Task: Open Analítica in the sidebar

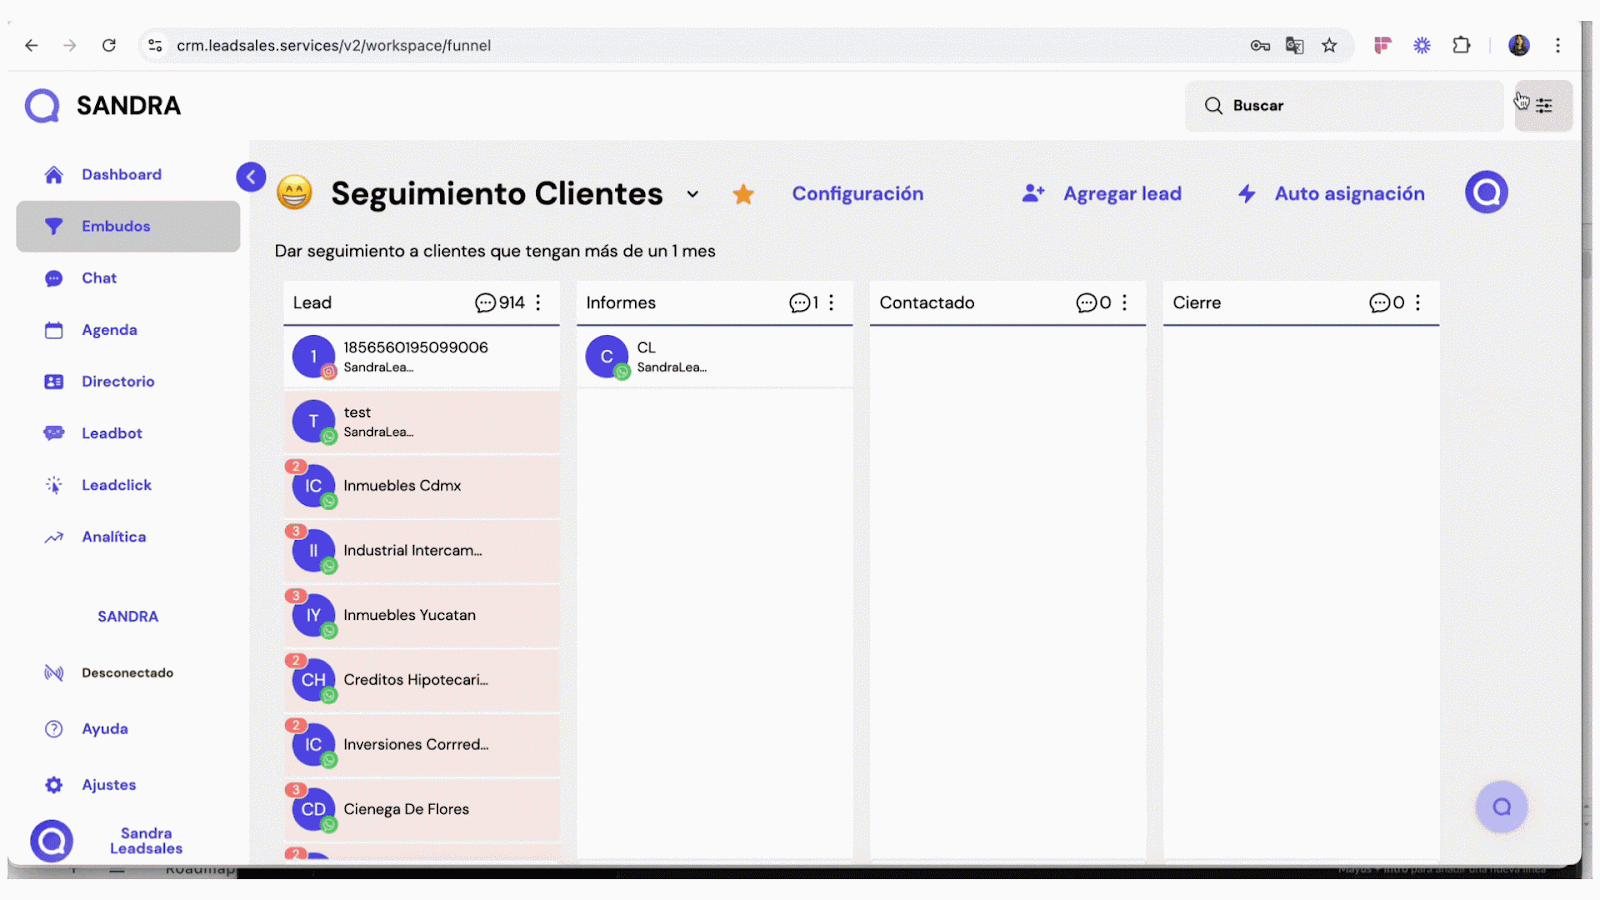Action: point(113,537)
